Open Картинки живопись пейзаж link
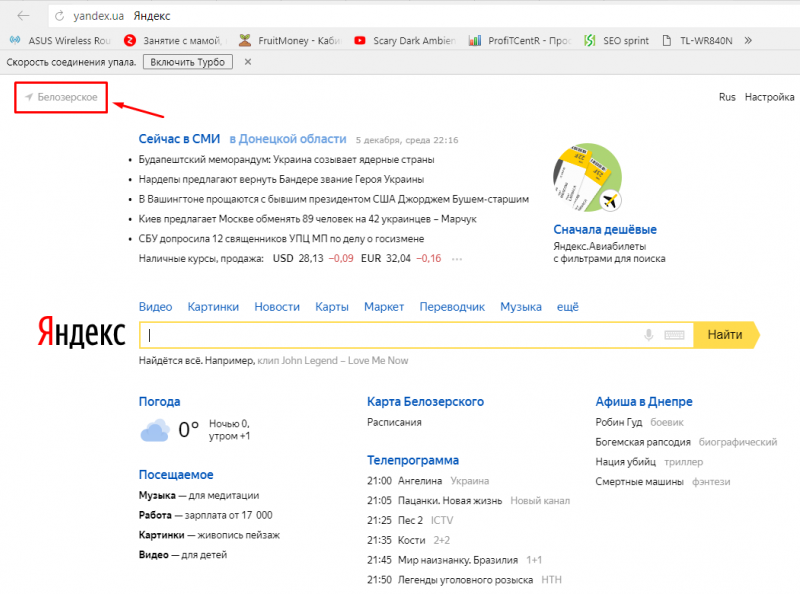Image resolution: width=800 pixels, height=594 pixels. (209, 535)
